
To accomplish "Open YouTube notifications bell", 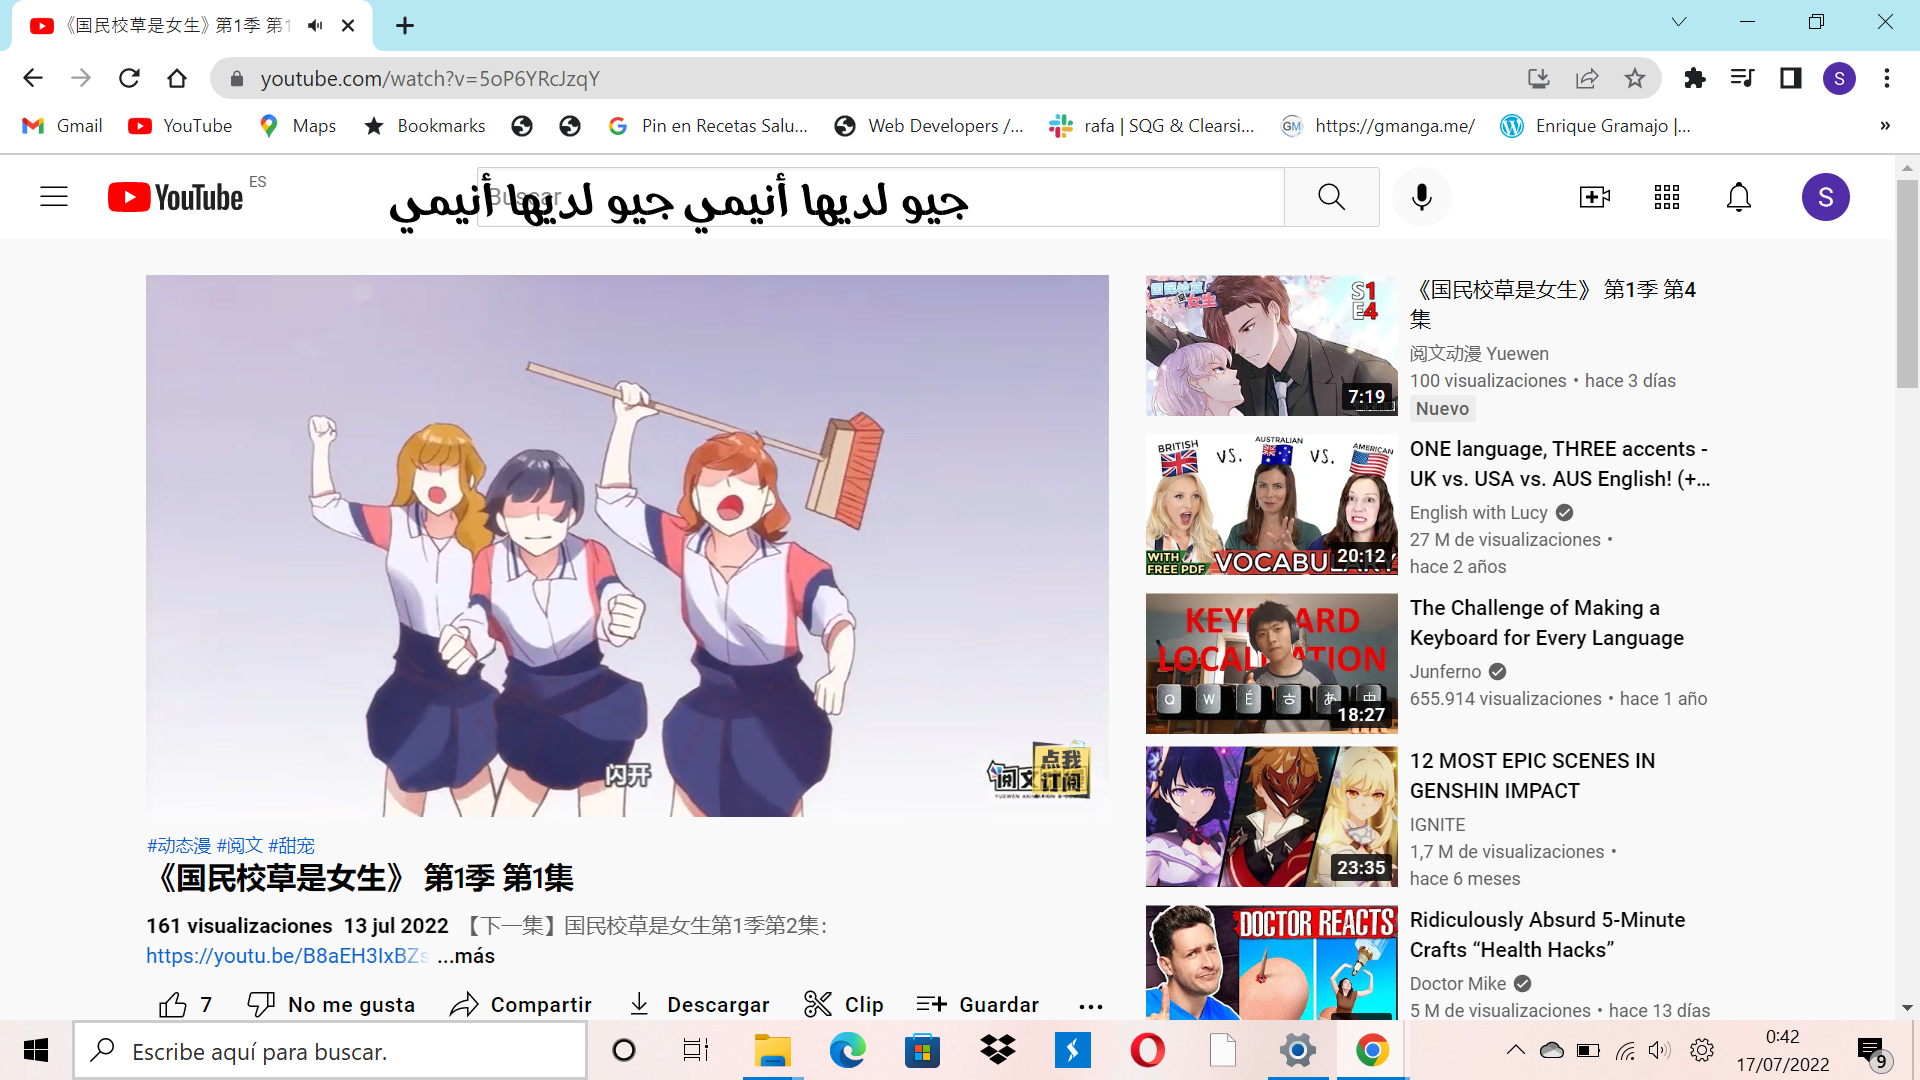I will pyautogui.click(x=1739, y=197).
